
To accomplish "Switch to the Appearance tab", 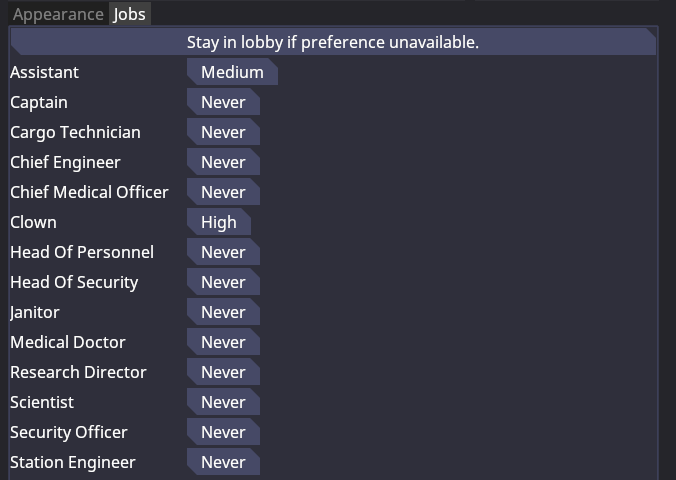I will coord(58,14).
